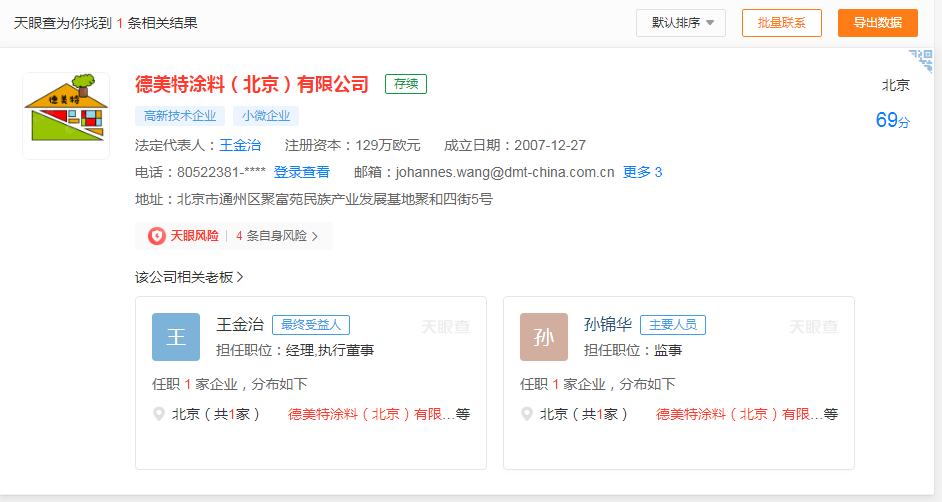Viewport: 942px width, 502px height.
Task: Click the 存续 status tag
Action: (406, 84)
